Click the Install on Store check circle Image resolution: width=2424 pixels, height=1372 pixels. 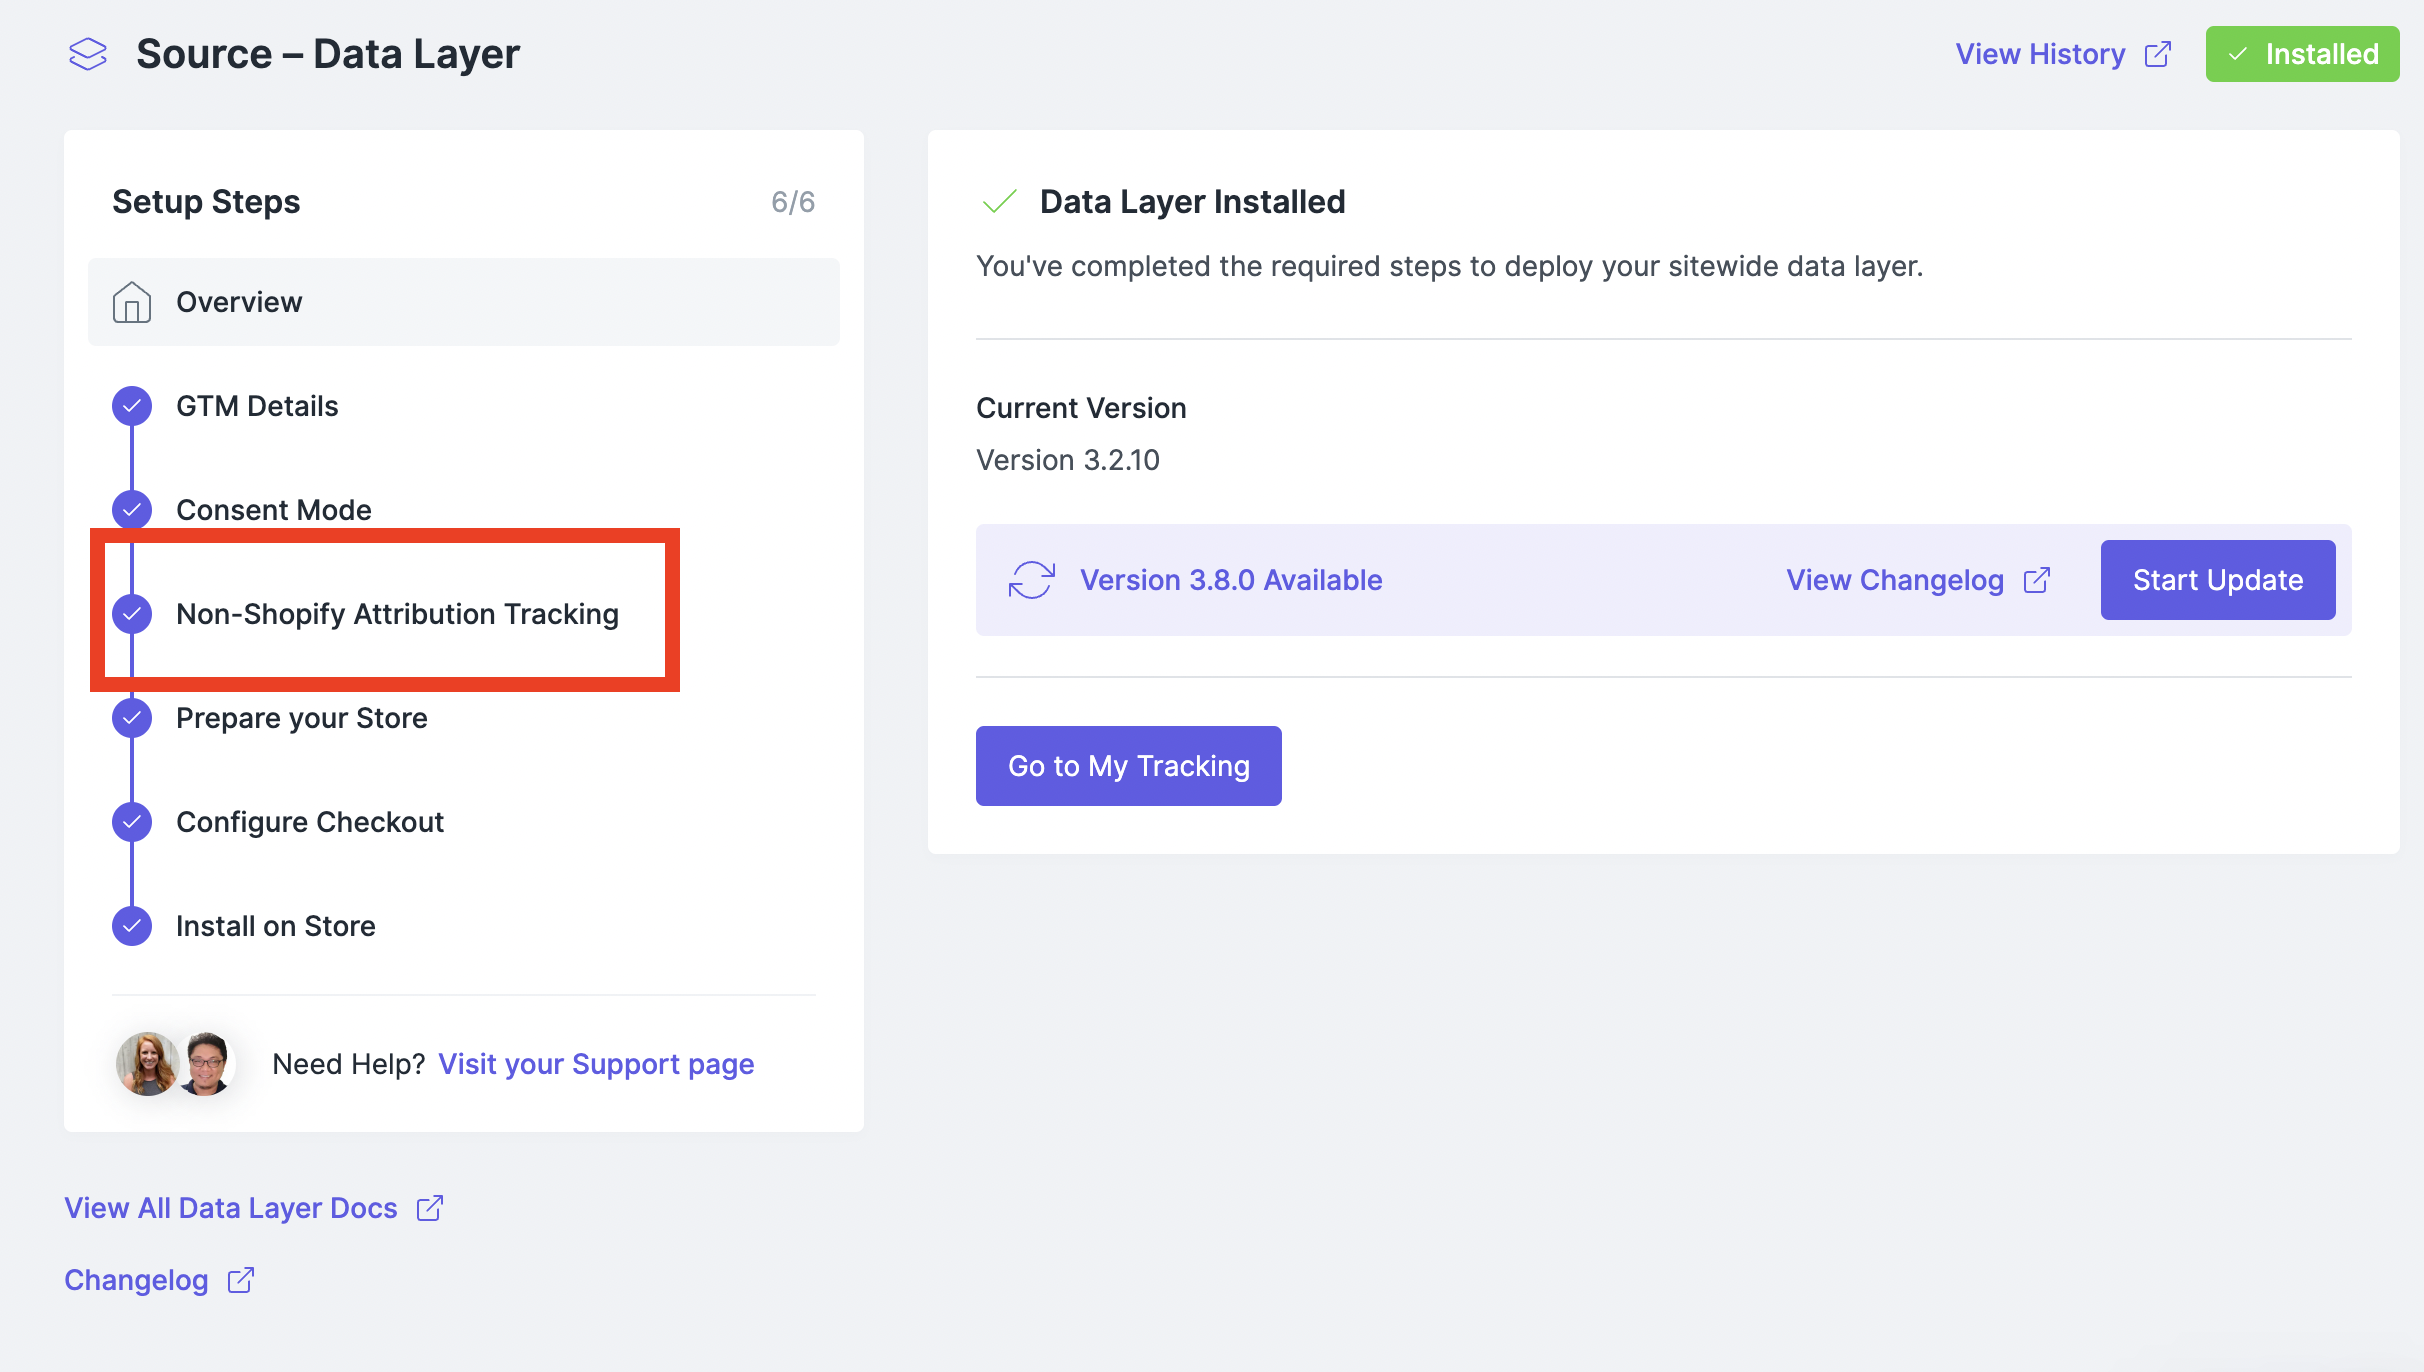[132, 926]
